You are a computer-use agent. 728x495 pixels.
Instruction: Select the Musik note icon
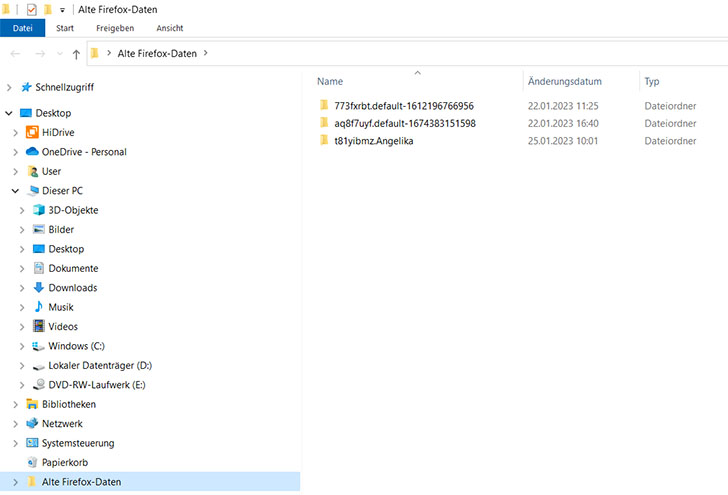point(39,306)
